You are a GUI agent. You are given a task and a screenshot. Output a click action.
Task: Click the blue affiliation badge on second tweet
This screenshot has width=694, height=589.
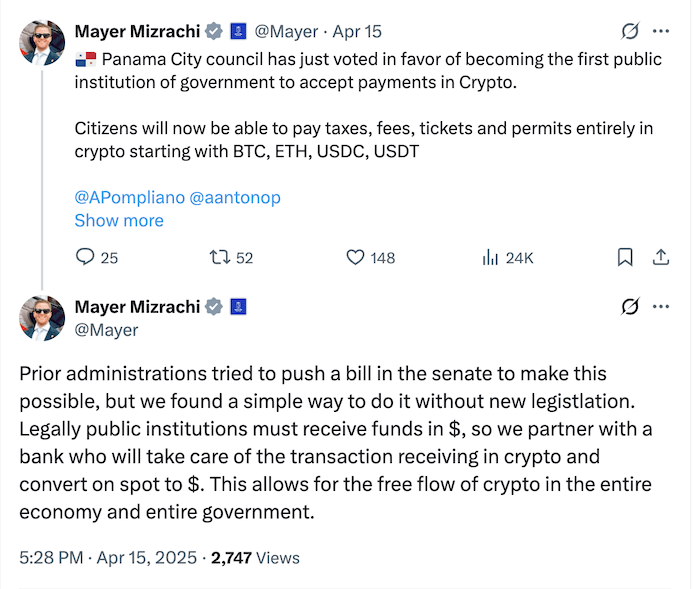click(x=238, y=307)
